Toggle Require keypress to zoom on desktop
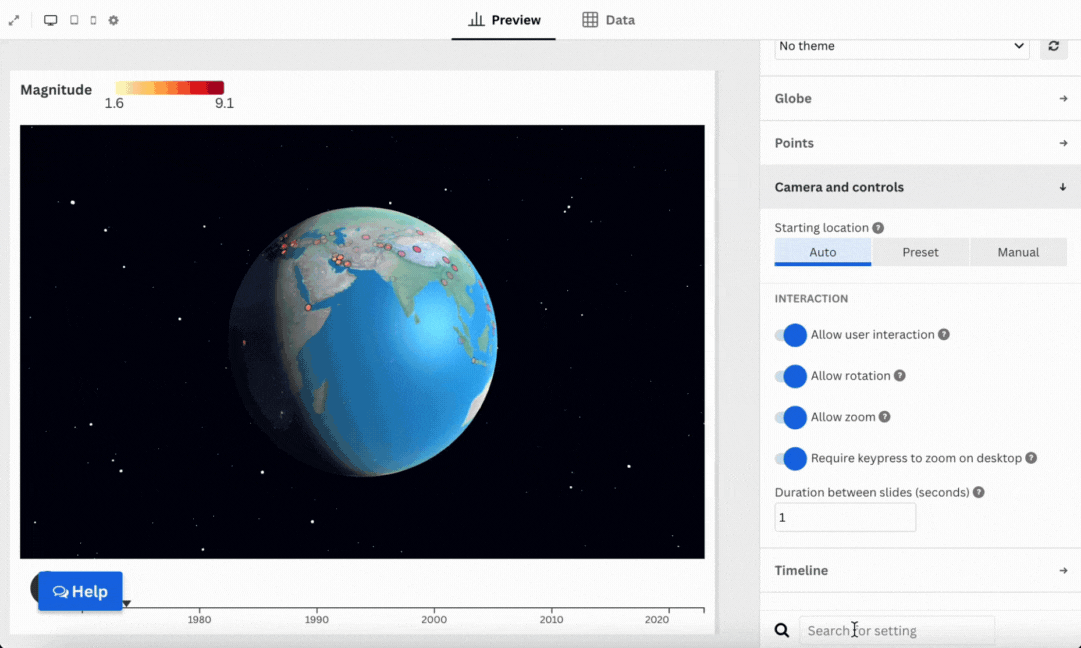The width and height of the screenshot is (1081, 648). (x=791, y=458)
